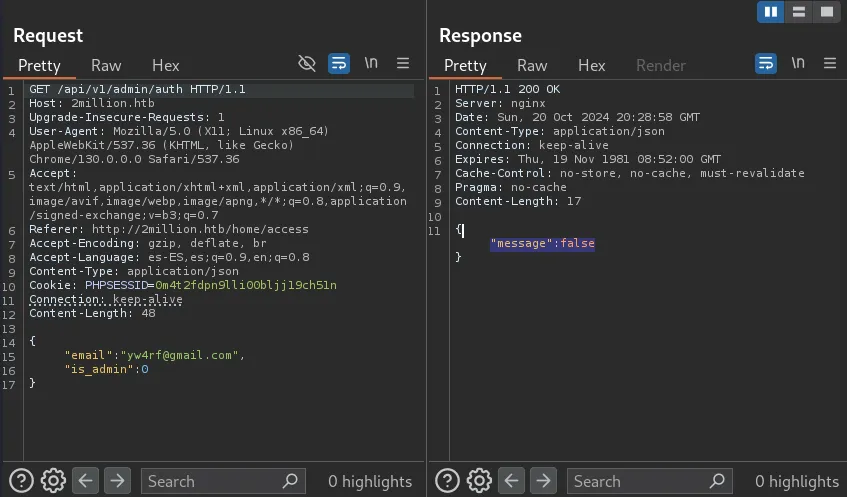Show non-printable characters \n in Response panel
Viewport: 847px width, 497px height.
tap(798, 64)
